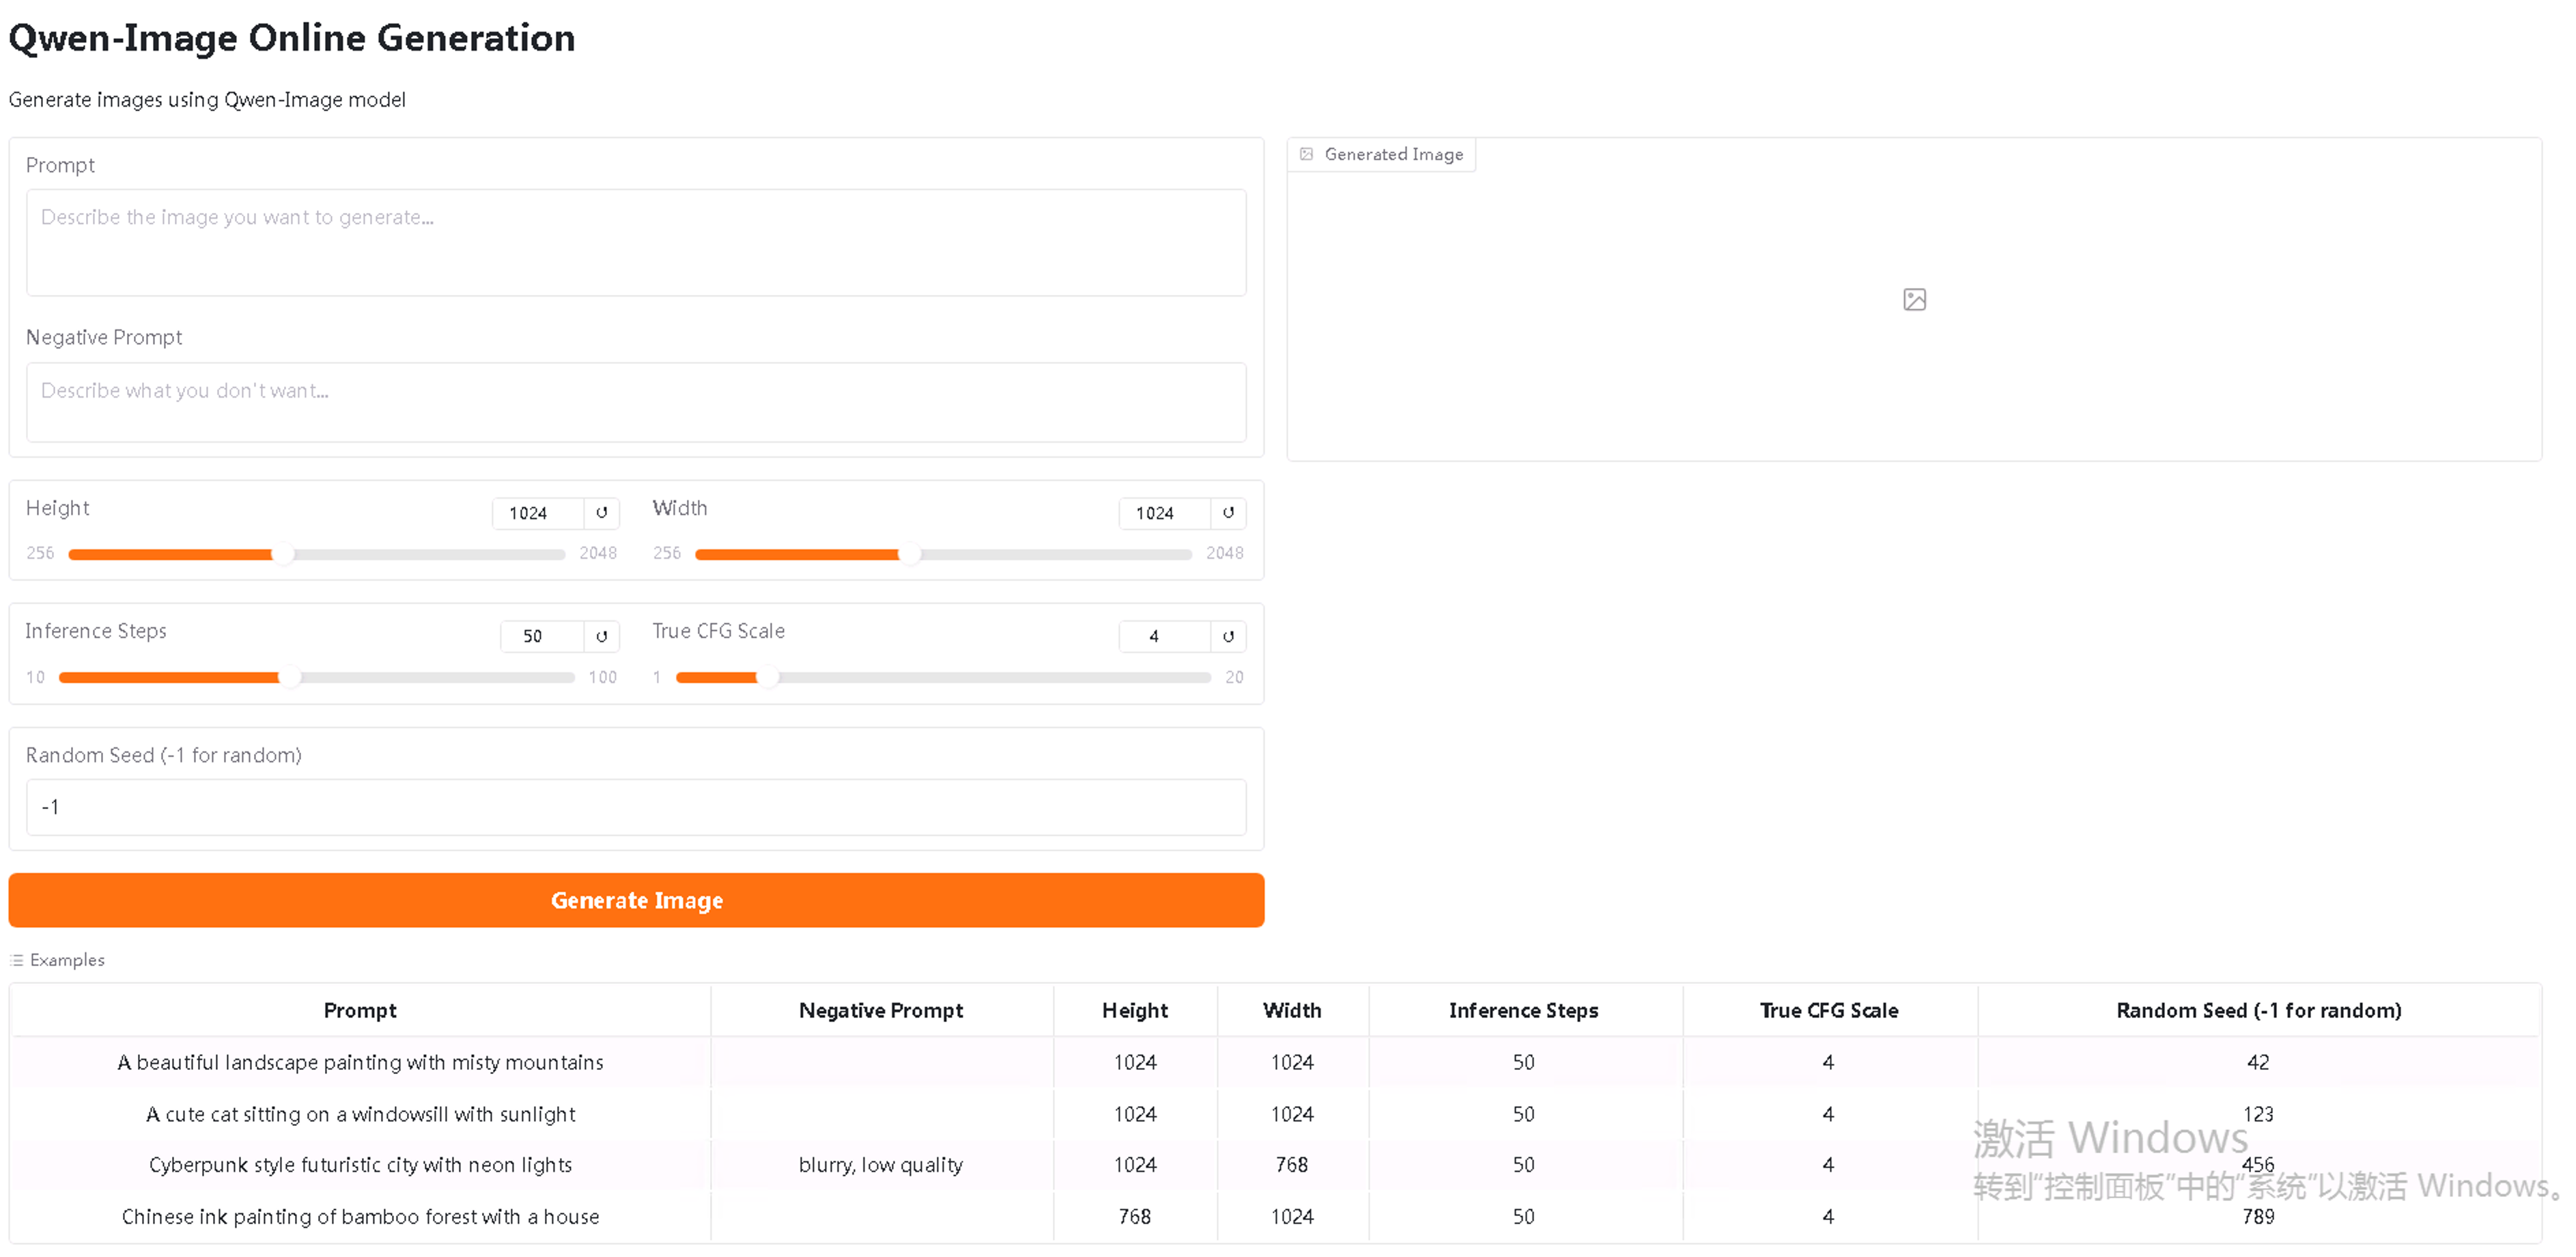Click the Examples list icon
The image size is (2576, 1257).
click(x=17, y=960)
